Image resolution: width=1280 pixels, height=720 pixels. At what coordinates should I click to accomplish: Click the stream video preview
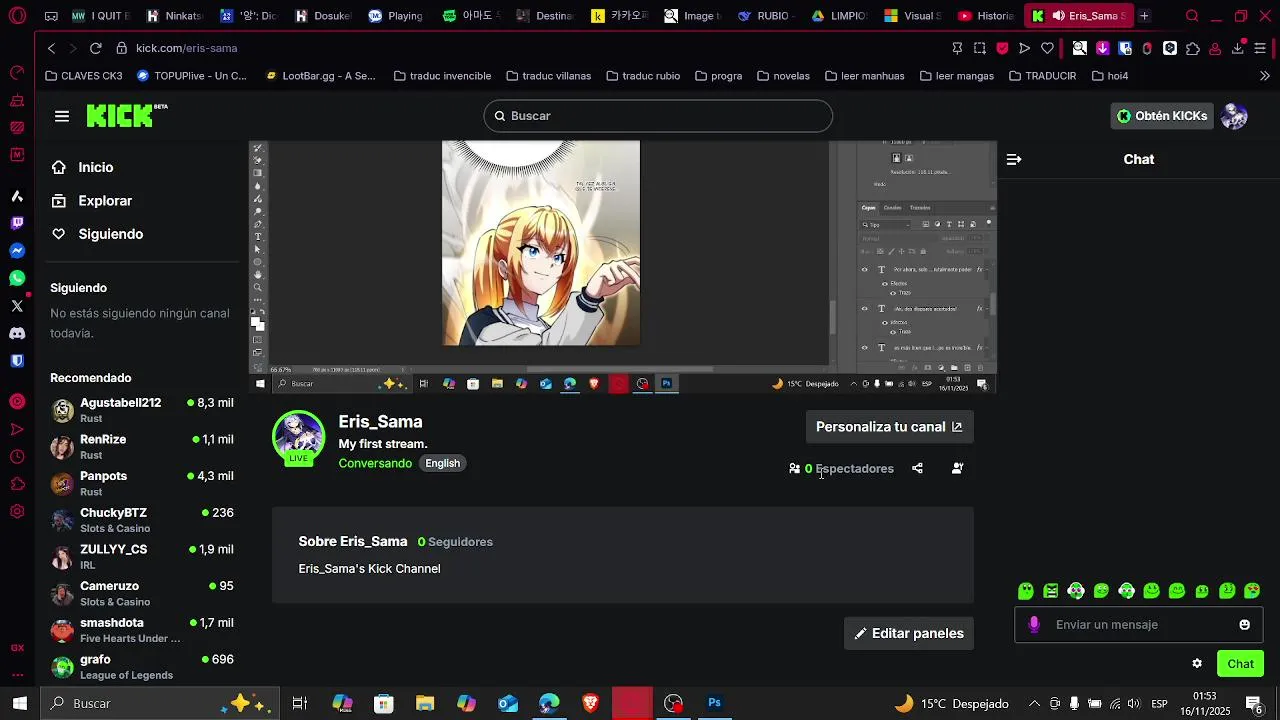623,267
